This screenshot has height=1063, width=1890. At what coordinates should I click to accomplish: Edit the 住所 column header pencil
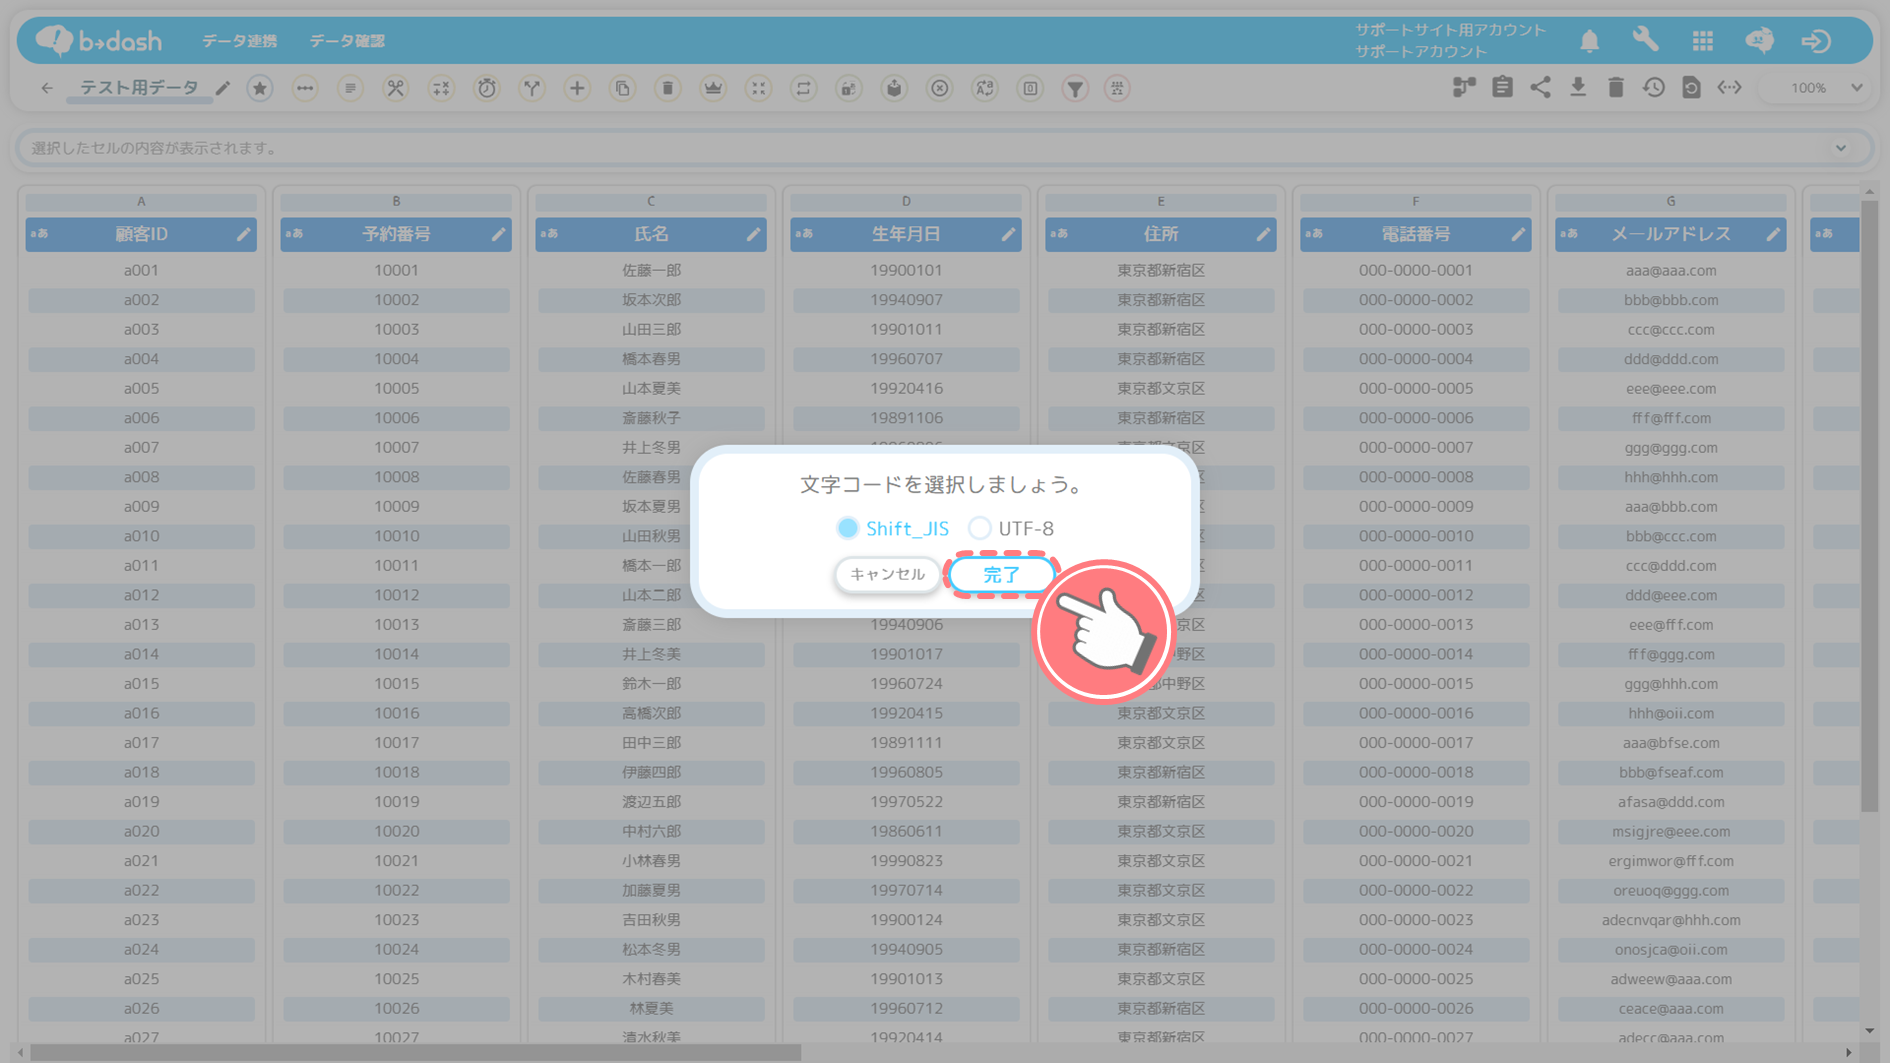pos(1263,234)
